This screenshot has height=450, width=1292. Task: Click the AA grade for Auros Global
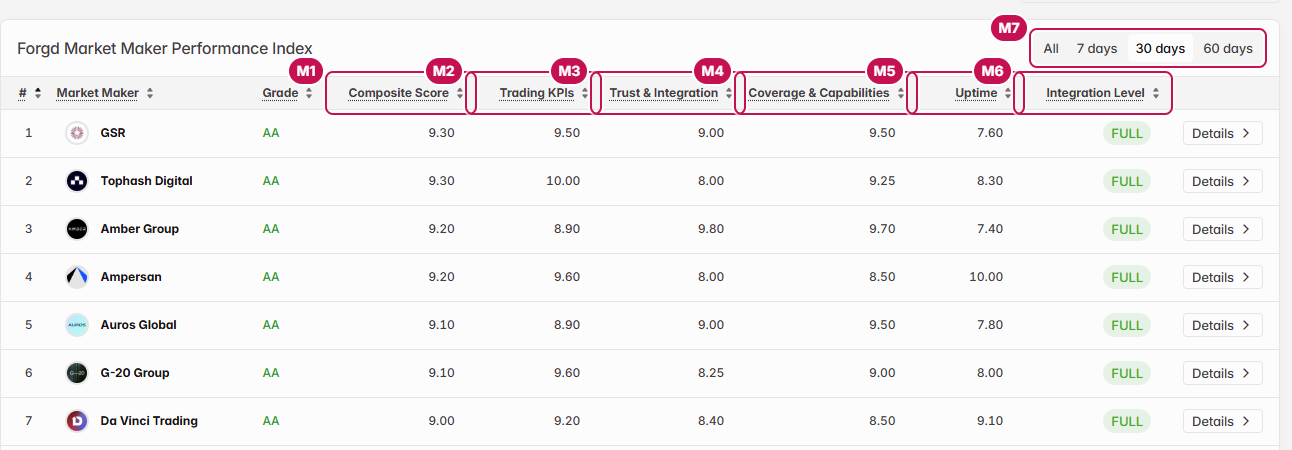pos(271,325)
